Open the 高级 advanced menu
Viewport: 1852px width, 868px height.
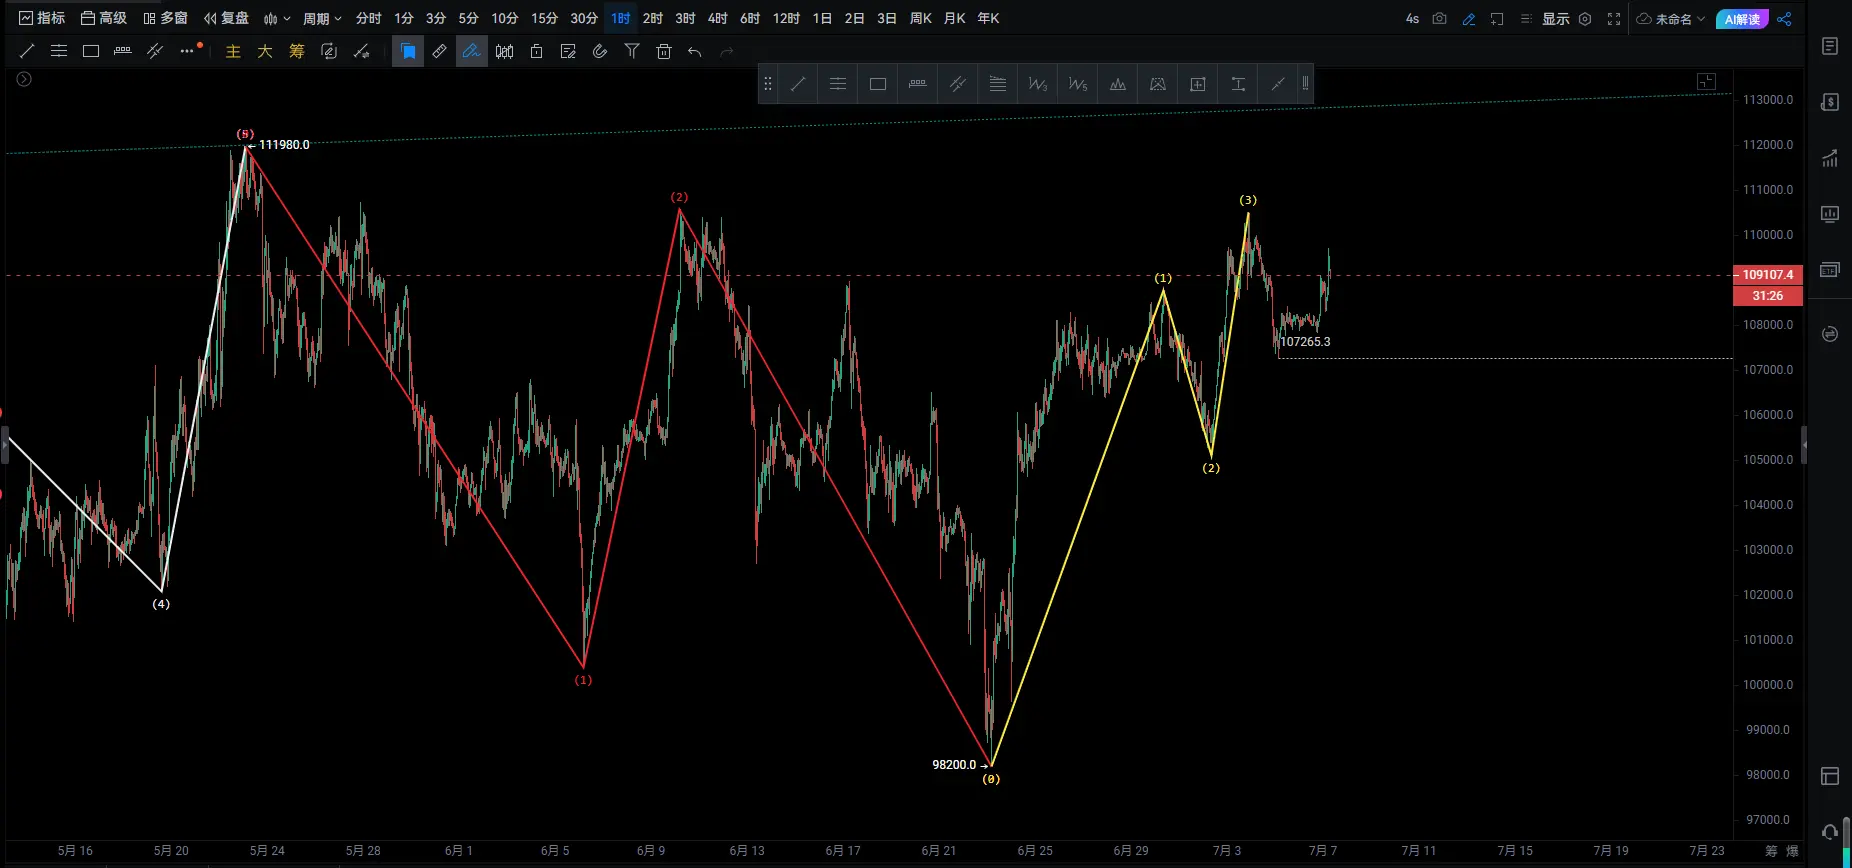point(104,18)
